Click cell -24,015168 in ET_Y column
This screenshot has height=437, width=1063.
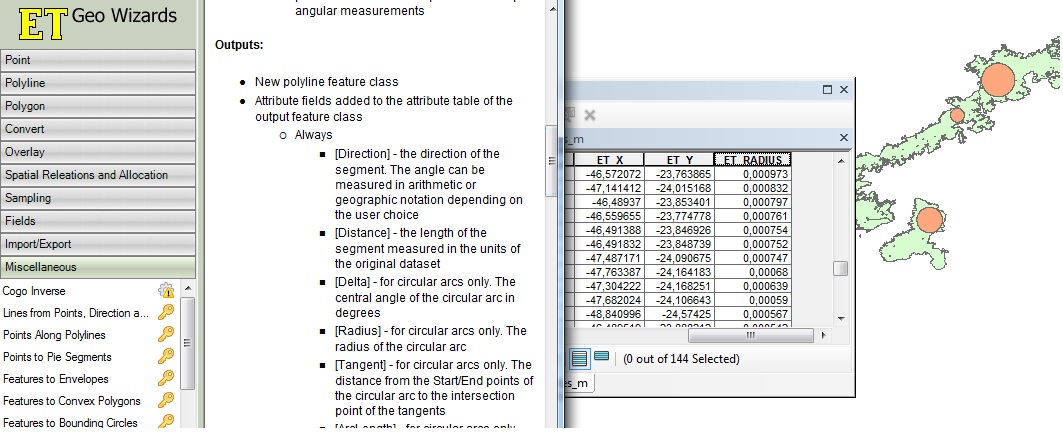(679, 188)
